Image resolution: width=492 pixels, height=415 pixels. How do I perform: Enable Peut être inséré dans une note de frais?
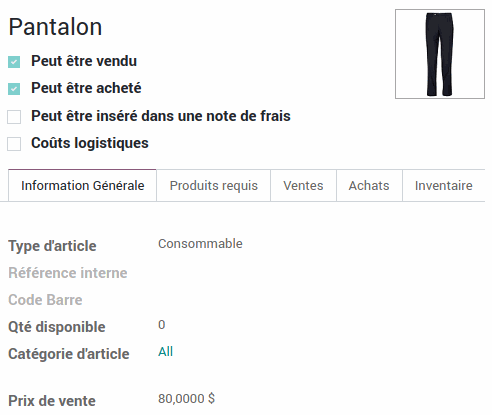(x=14, y=117)
